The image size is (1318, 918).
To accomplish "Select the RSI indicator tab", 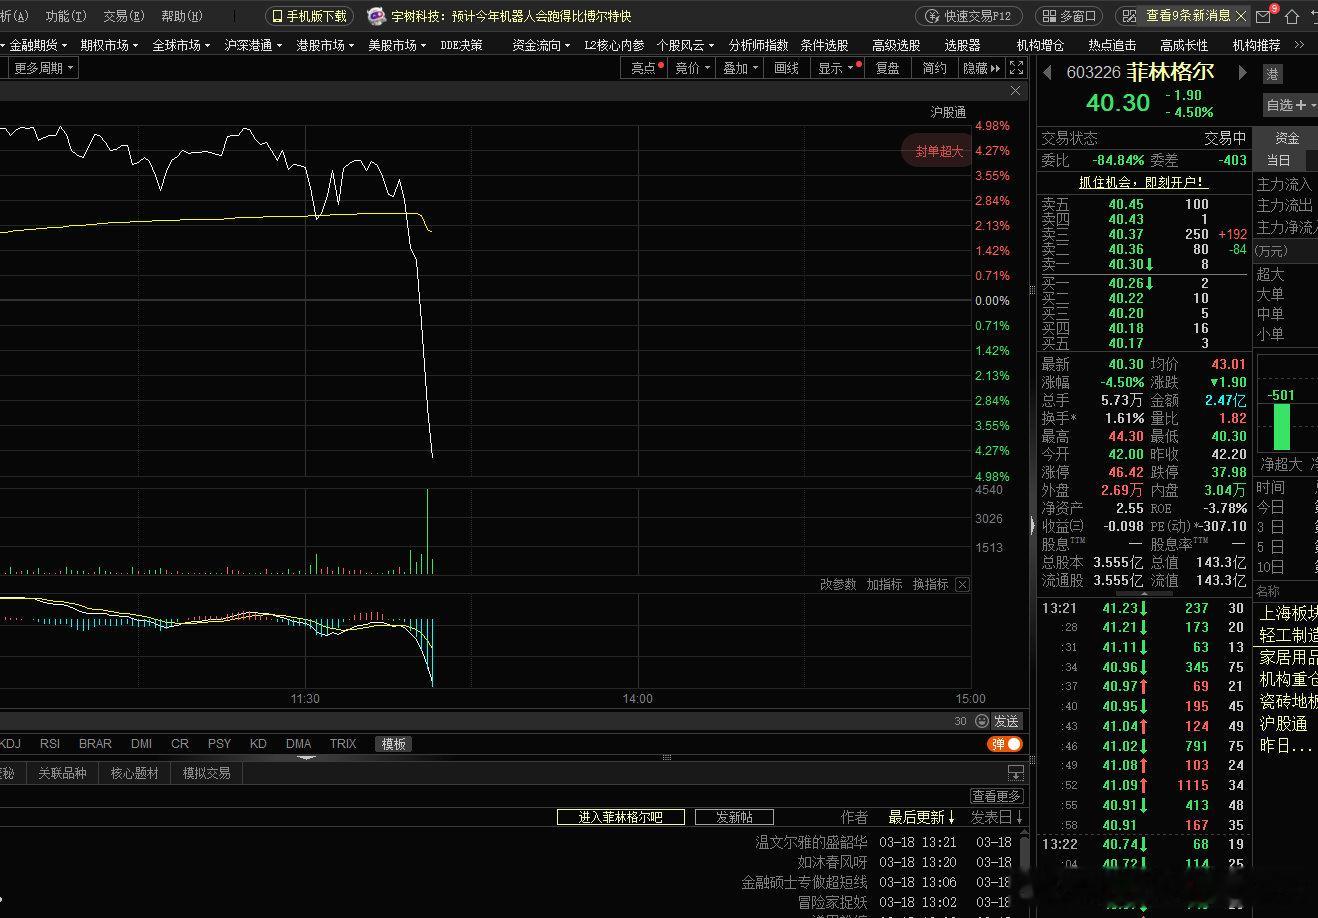I will [49, 744].
